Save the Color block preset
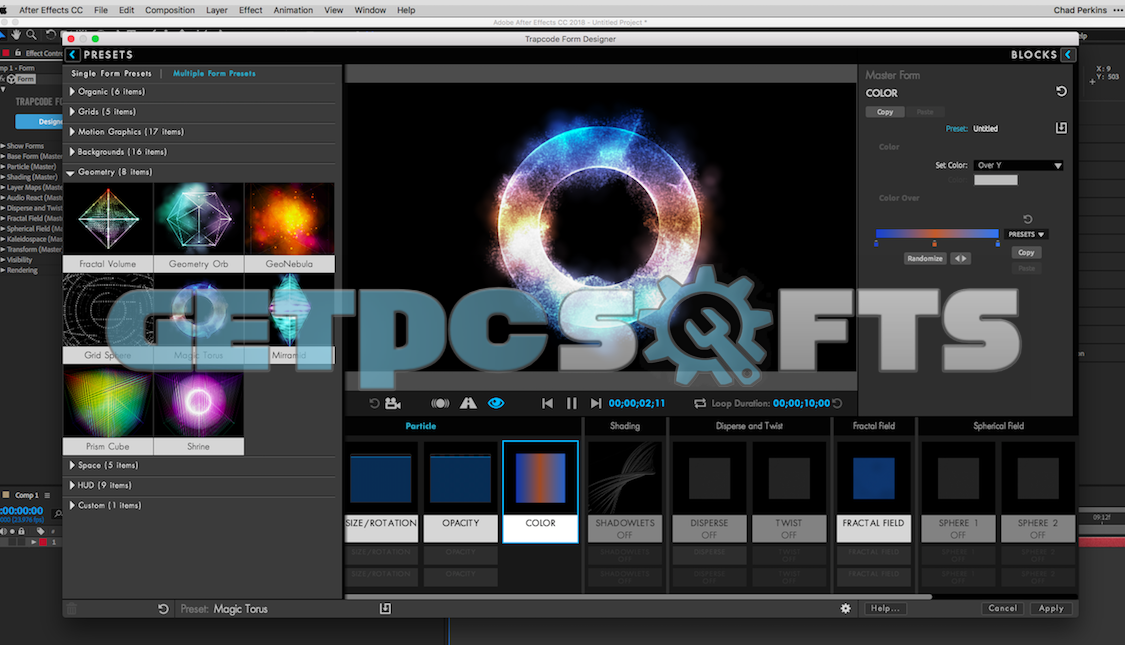This screenshot has height=645, width=1125. (x=1061, y=128)
